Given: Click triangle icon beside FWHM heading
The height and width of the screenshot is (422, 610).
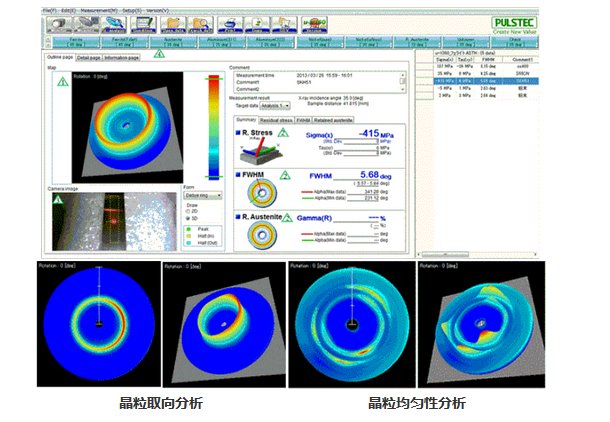Looking at the screenshot, I should (285, 175).
